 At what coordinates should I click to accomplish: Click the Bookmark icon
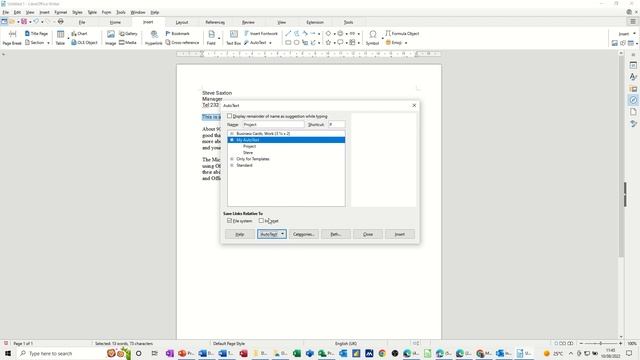[x=178, y=33]
